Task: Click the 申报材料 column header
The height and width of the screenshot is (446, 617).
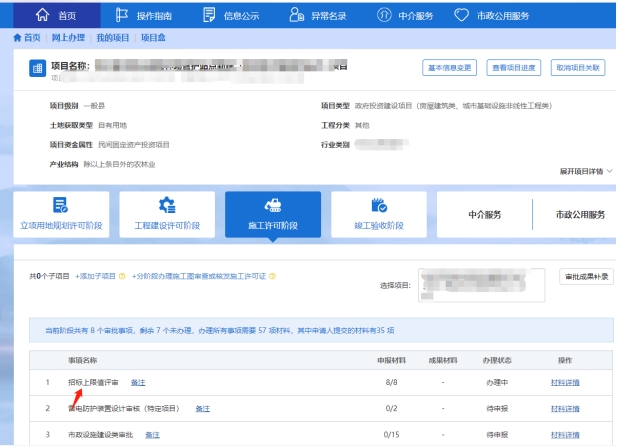Action: 392,360
